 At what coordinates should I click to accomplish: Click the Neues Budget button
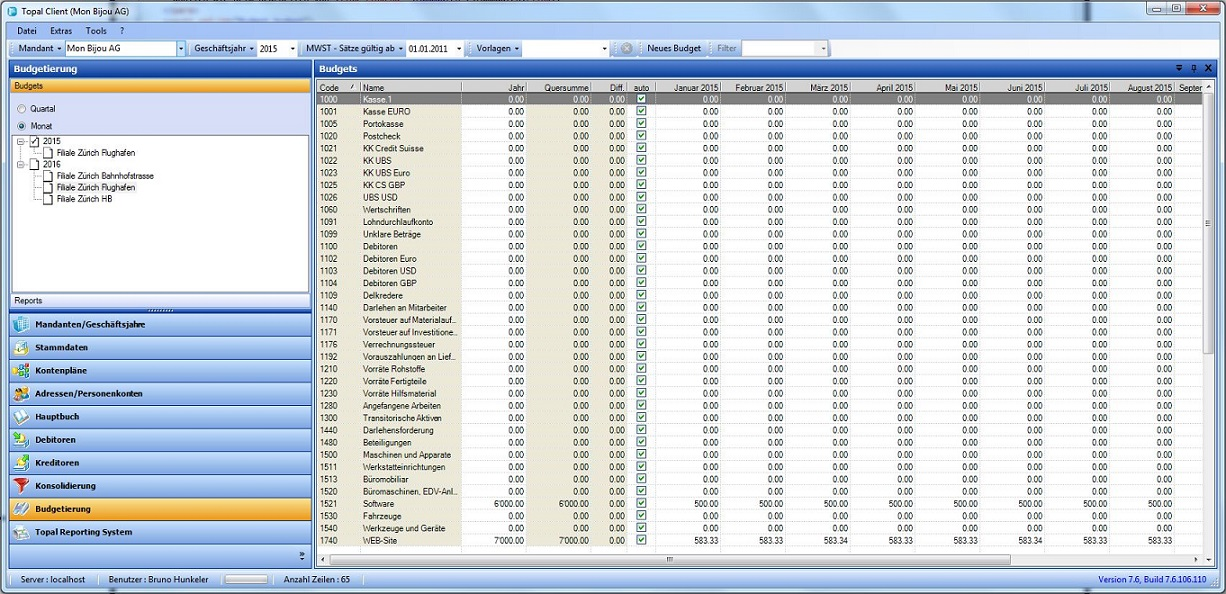[x=673, y=48]
